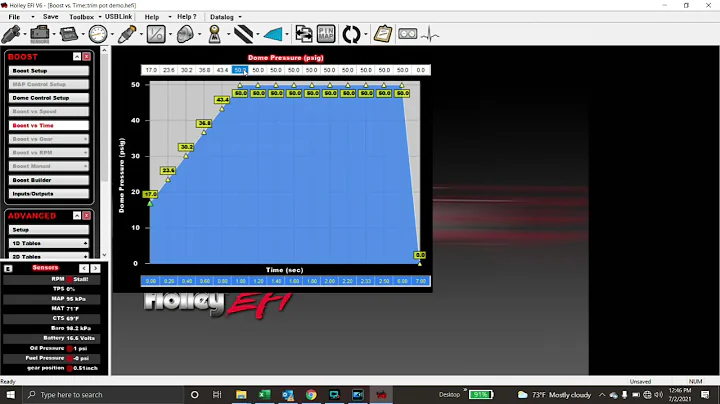Click the green 17.0 graph point marker
720x404 pixels.
(150, 203)
